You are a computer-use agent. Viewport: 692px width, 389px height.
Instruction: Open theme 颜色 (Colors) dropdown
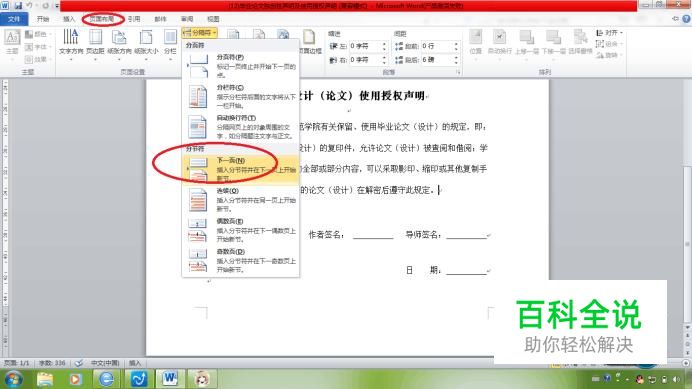(38, 34)
